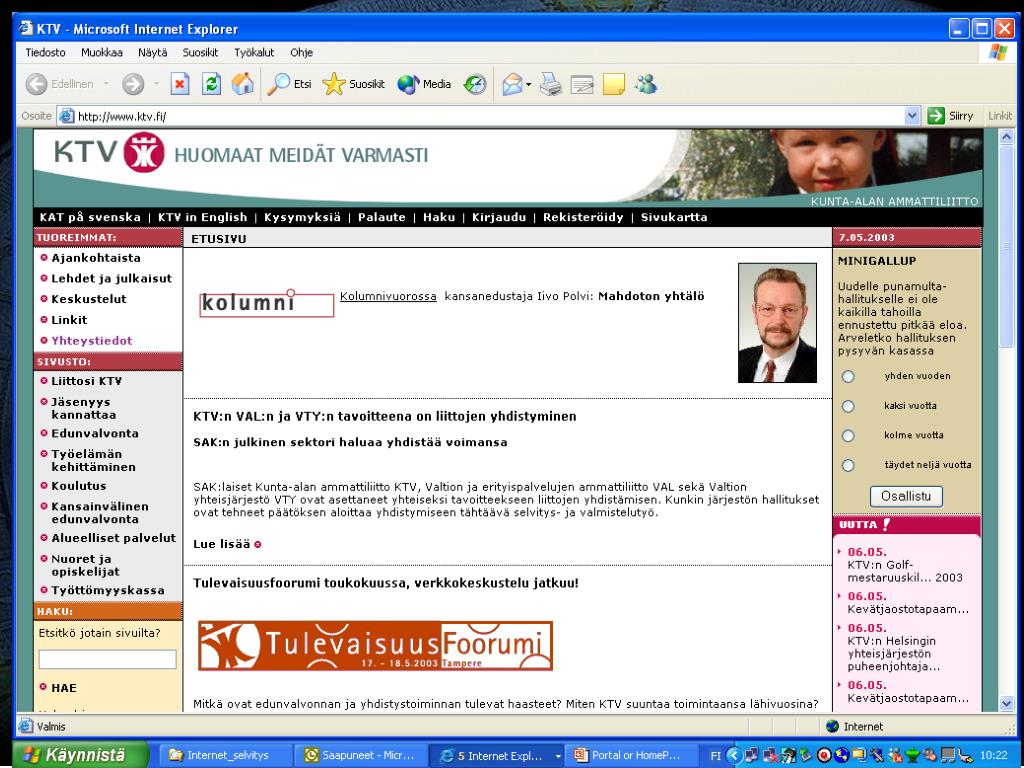Open the Ohje menu
1024x768 pixels.
(x=301, y=53)
